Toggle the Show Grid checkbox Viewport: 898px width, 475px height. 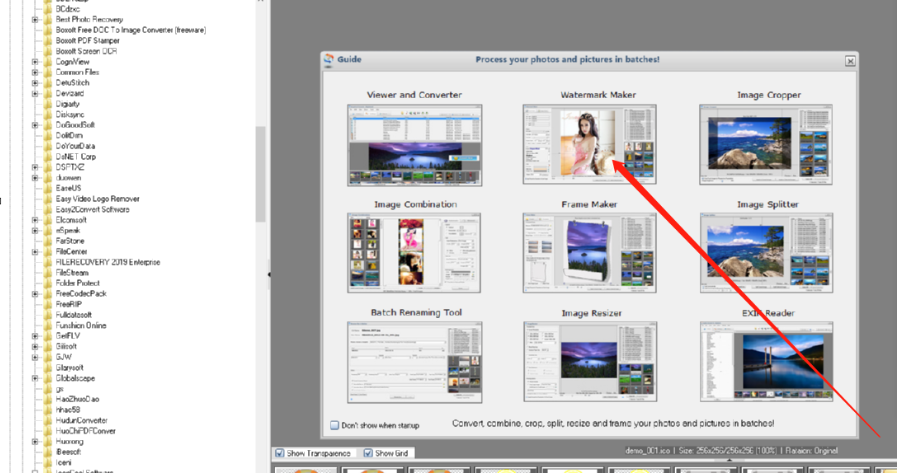coord(367,453)
